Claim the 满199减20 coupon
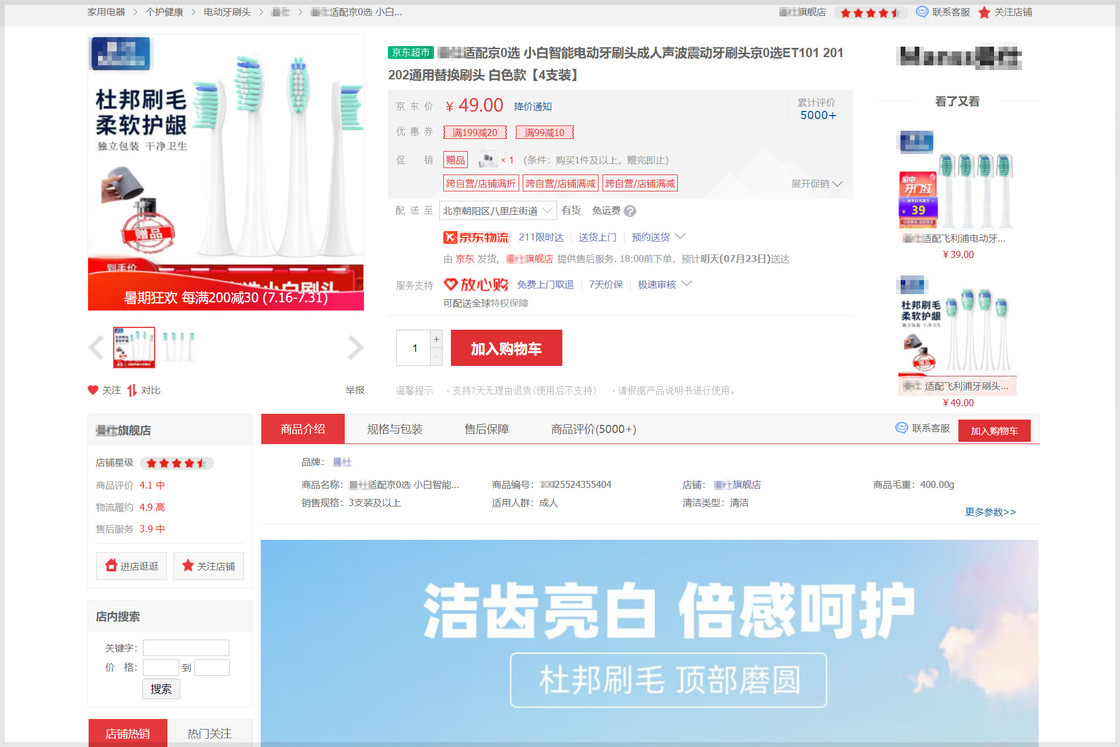The height and width of the screenshot is (747, 1120). 475,133
